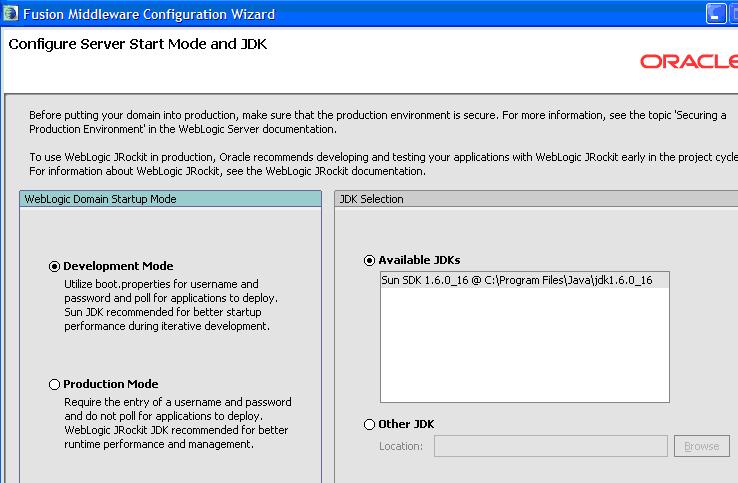Choose the Other JDK option
Image resolution: width=738 pixels, height=483 pixels.
pos(369,425)
